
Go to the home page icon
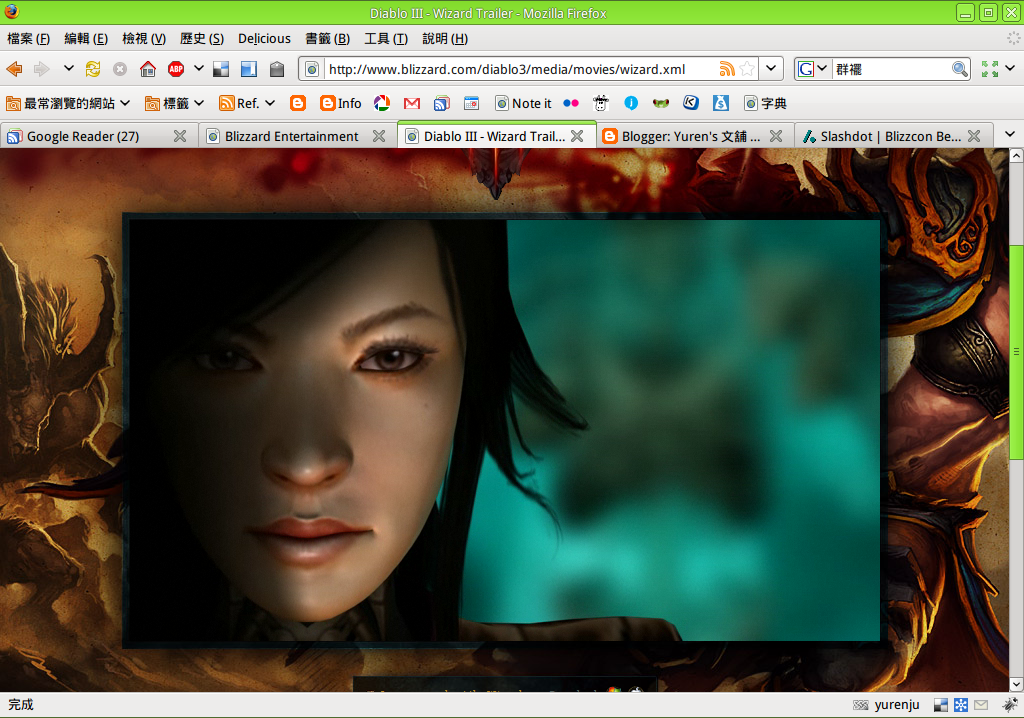click(x=148, y=69)
